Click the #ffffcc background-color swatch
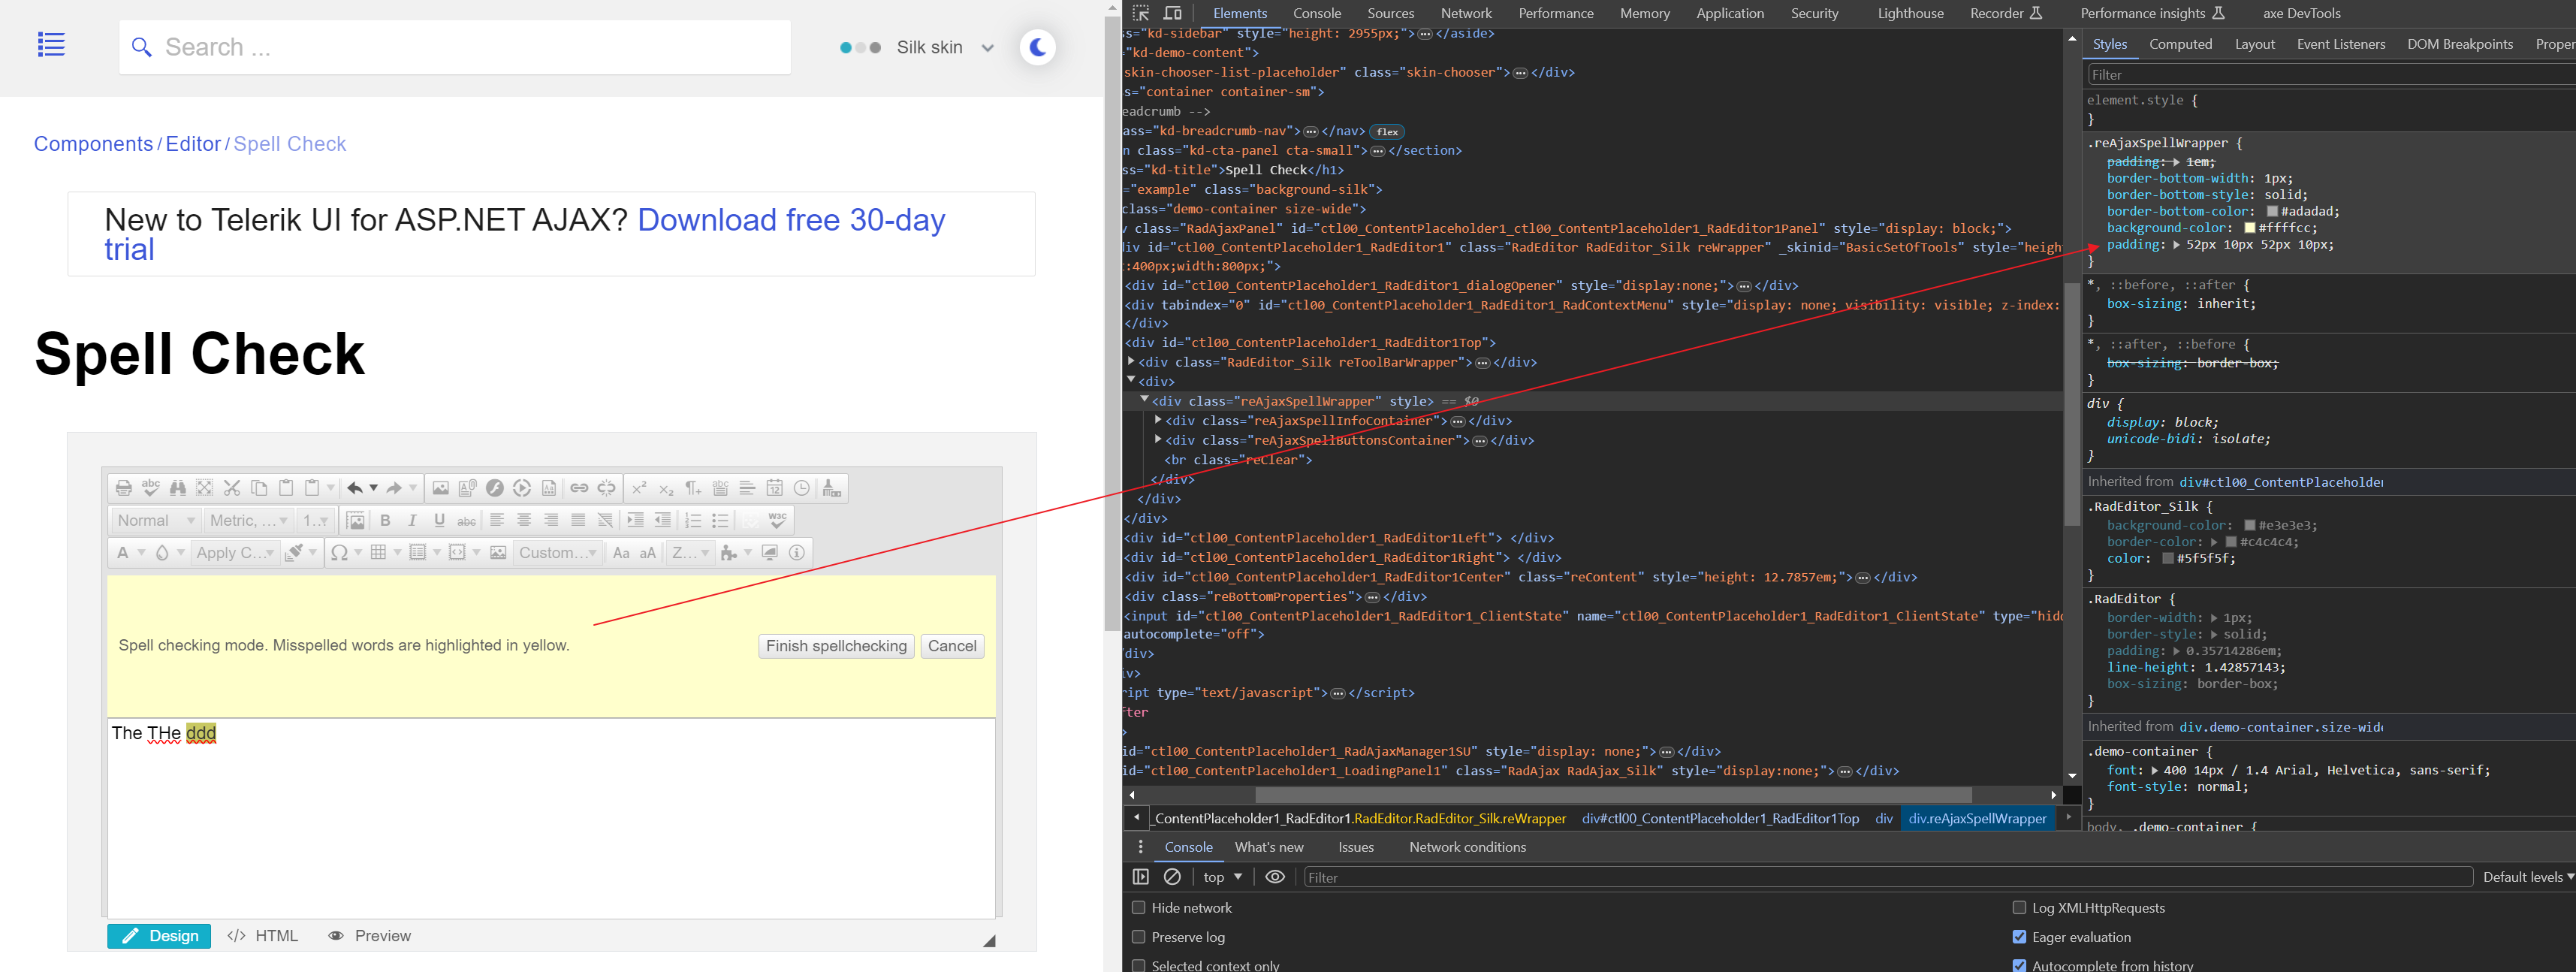Viewport: 2576px width, 972px height. tap(2250, 228)
